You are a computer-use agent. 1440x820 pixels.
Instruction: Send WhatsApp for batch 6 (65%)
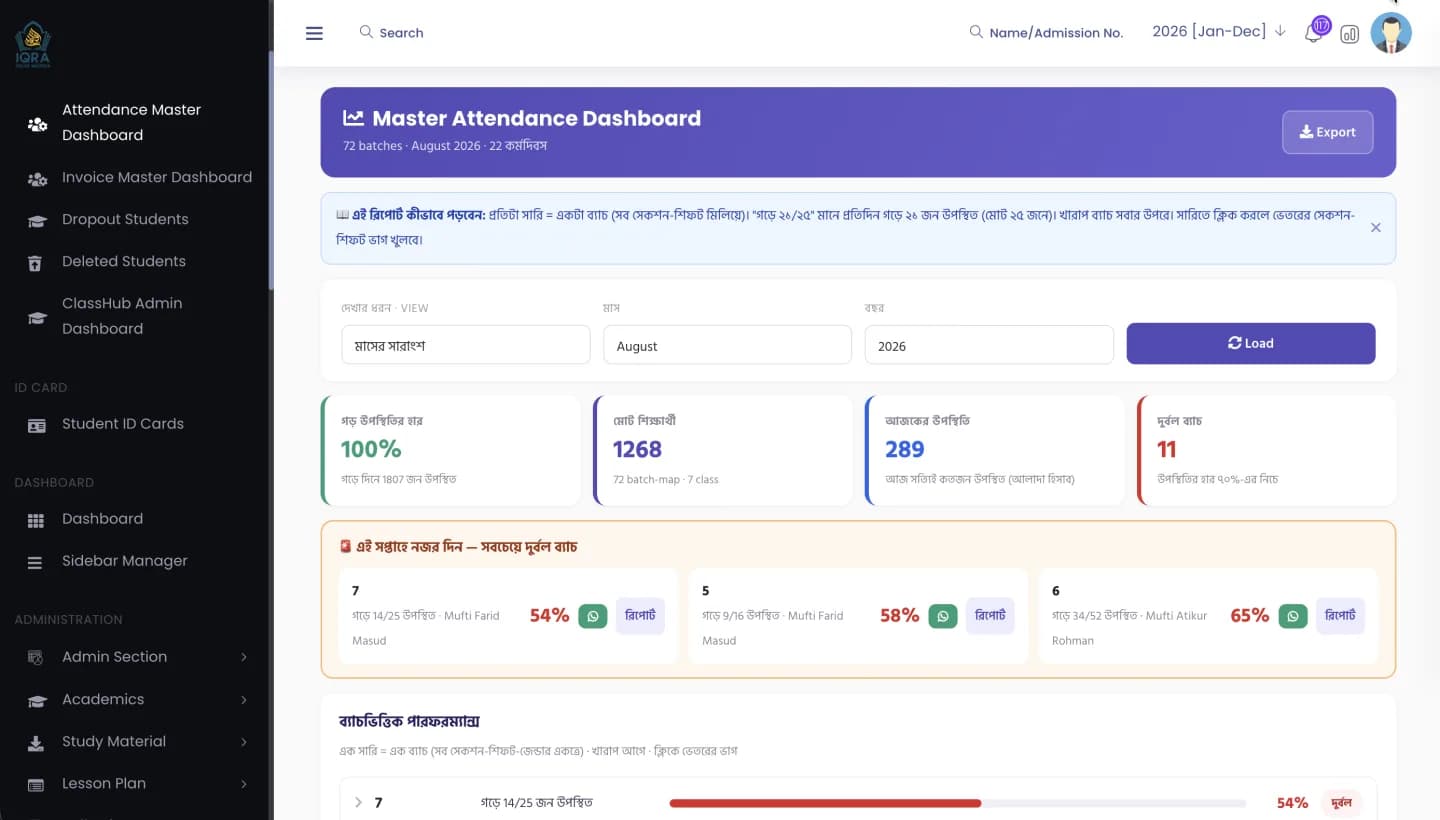click(1293, 616)
